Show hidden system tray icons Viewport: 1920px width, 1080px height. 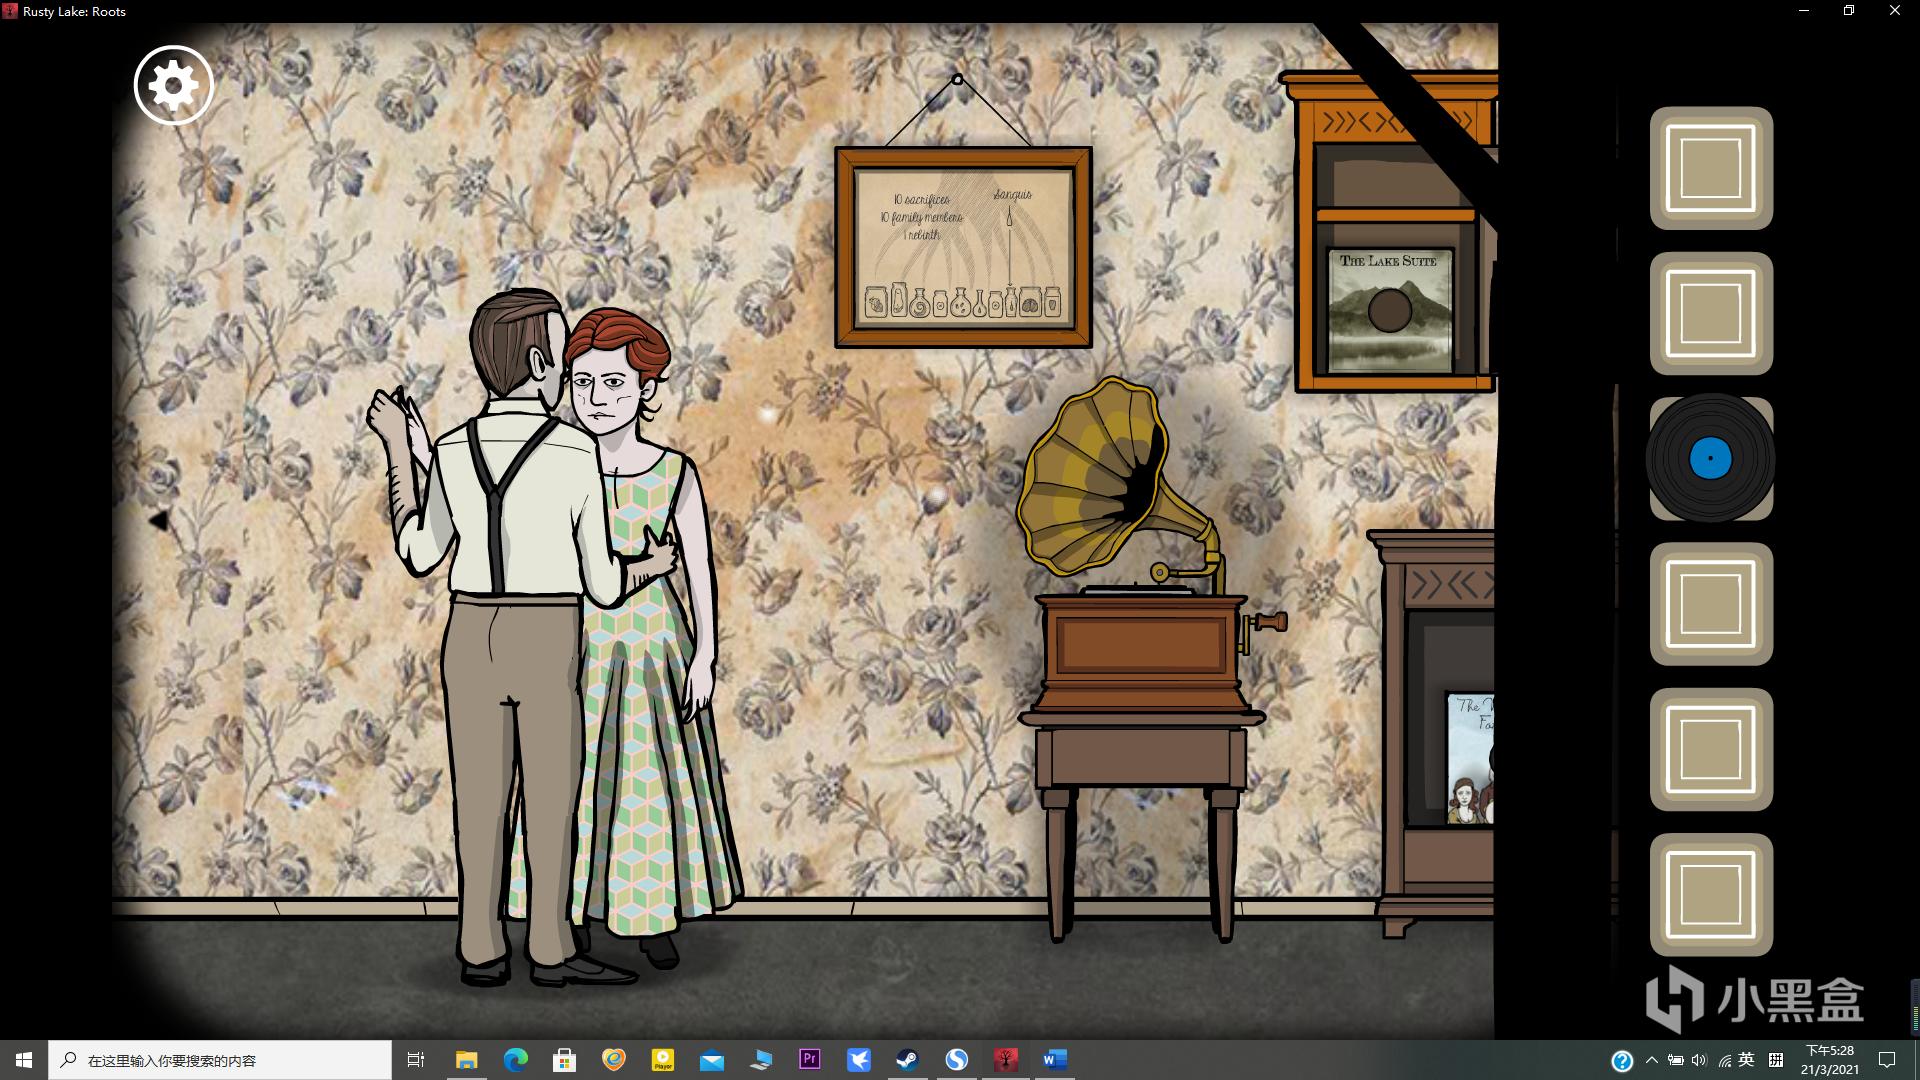[1651, 1060]
